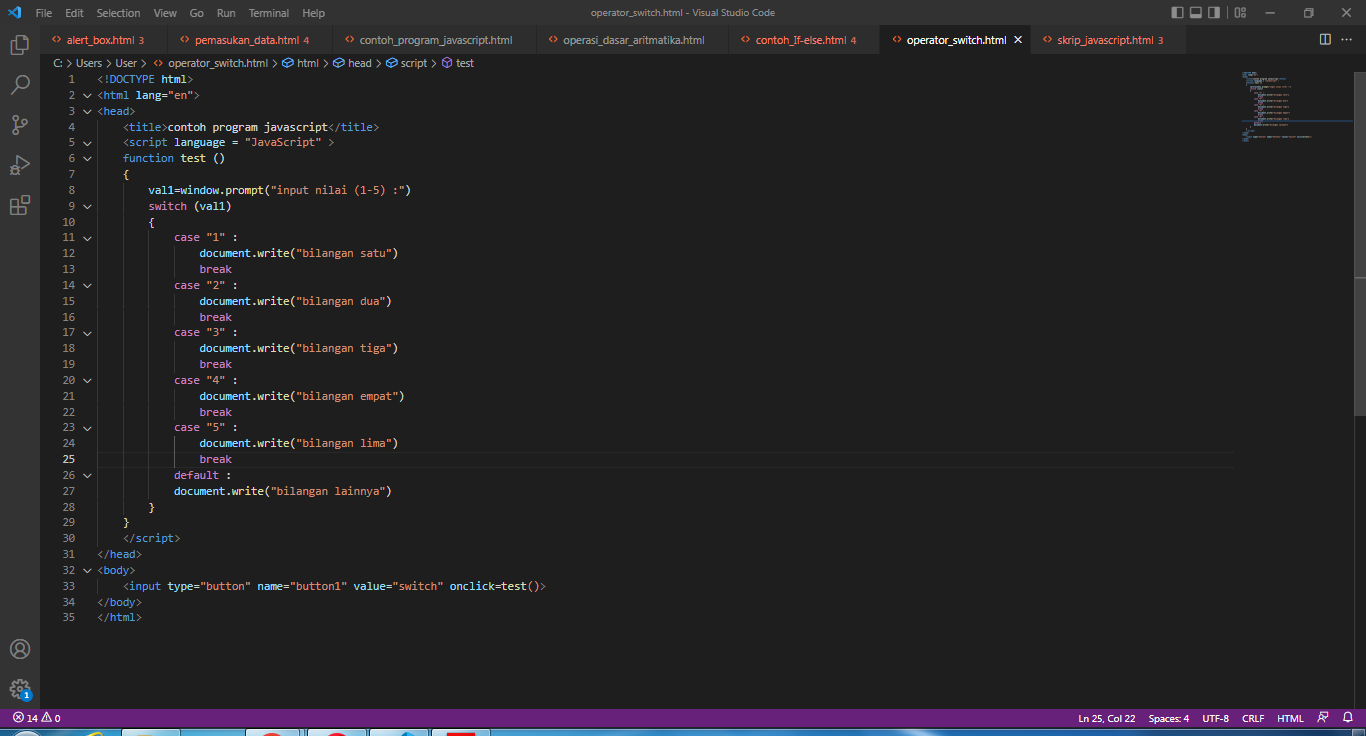This screenshot has width=1366, height=736.
Task: Click the CRLF line ending indicator
Action: click(1252, 717)
